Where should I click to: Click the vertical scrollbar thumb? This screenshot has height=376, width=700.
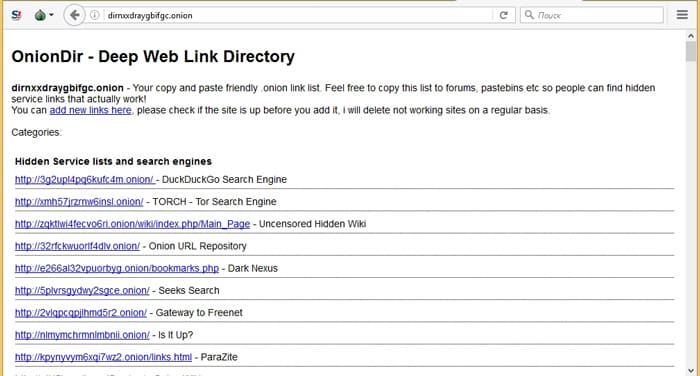tap(691, 51)
